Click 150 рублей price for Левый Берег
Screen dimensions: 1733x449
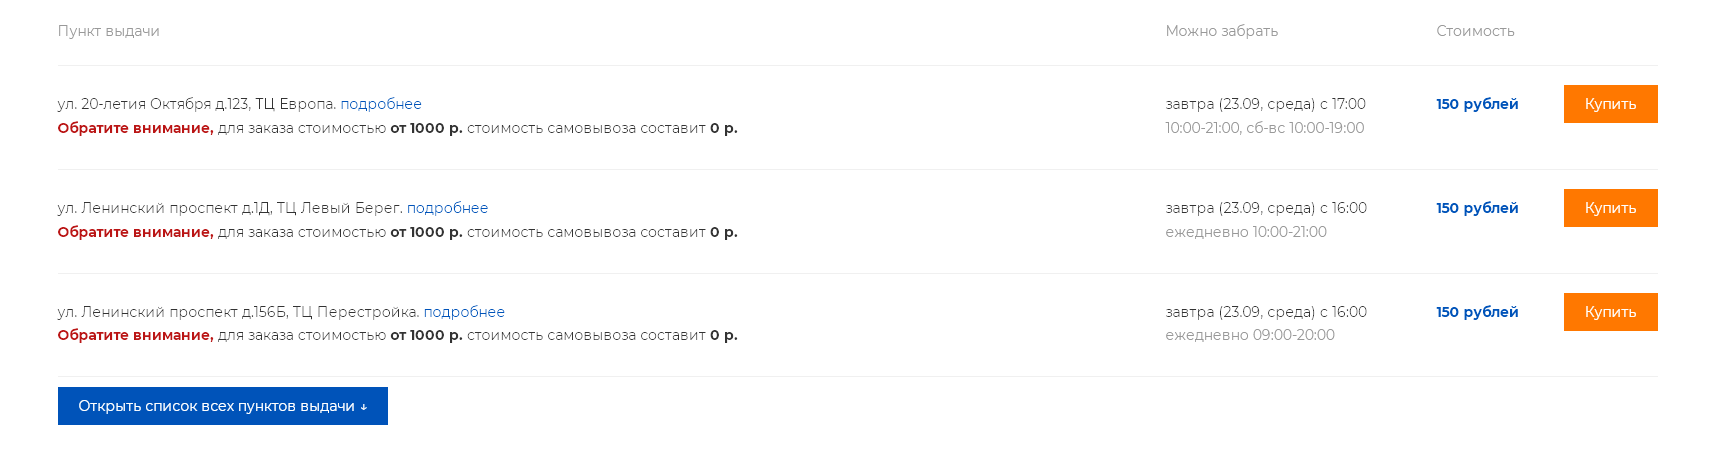tap(1477, 208)
